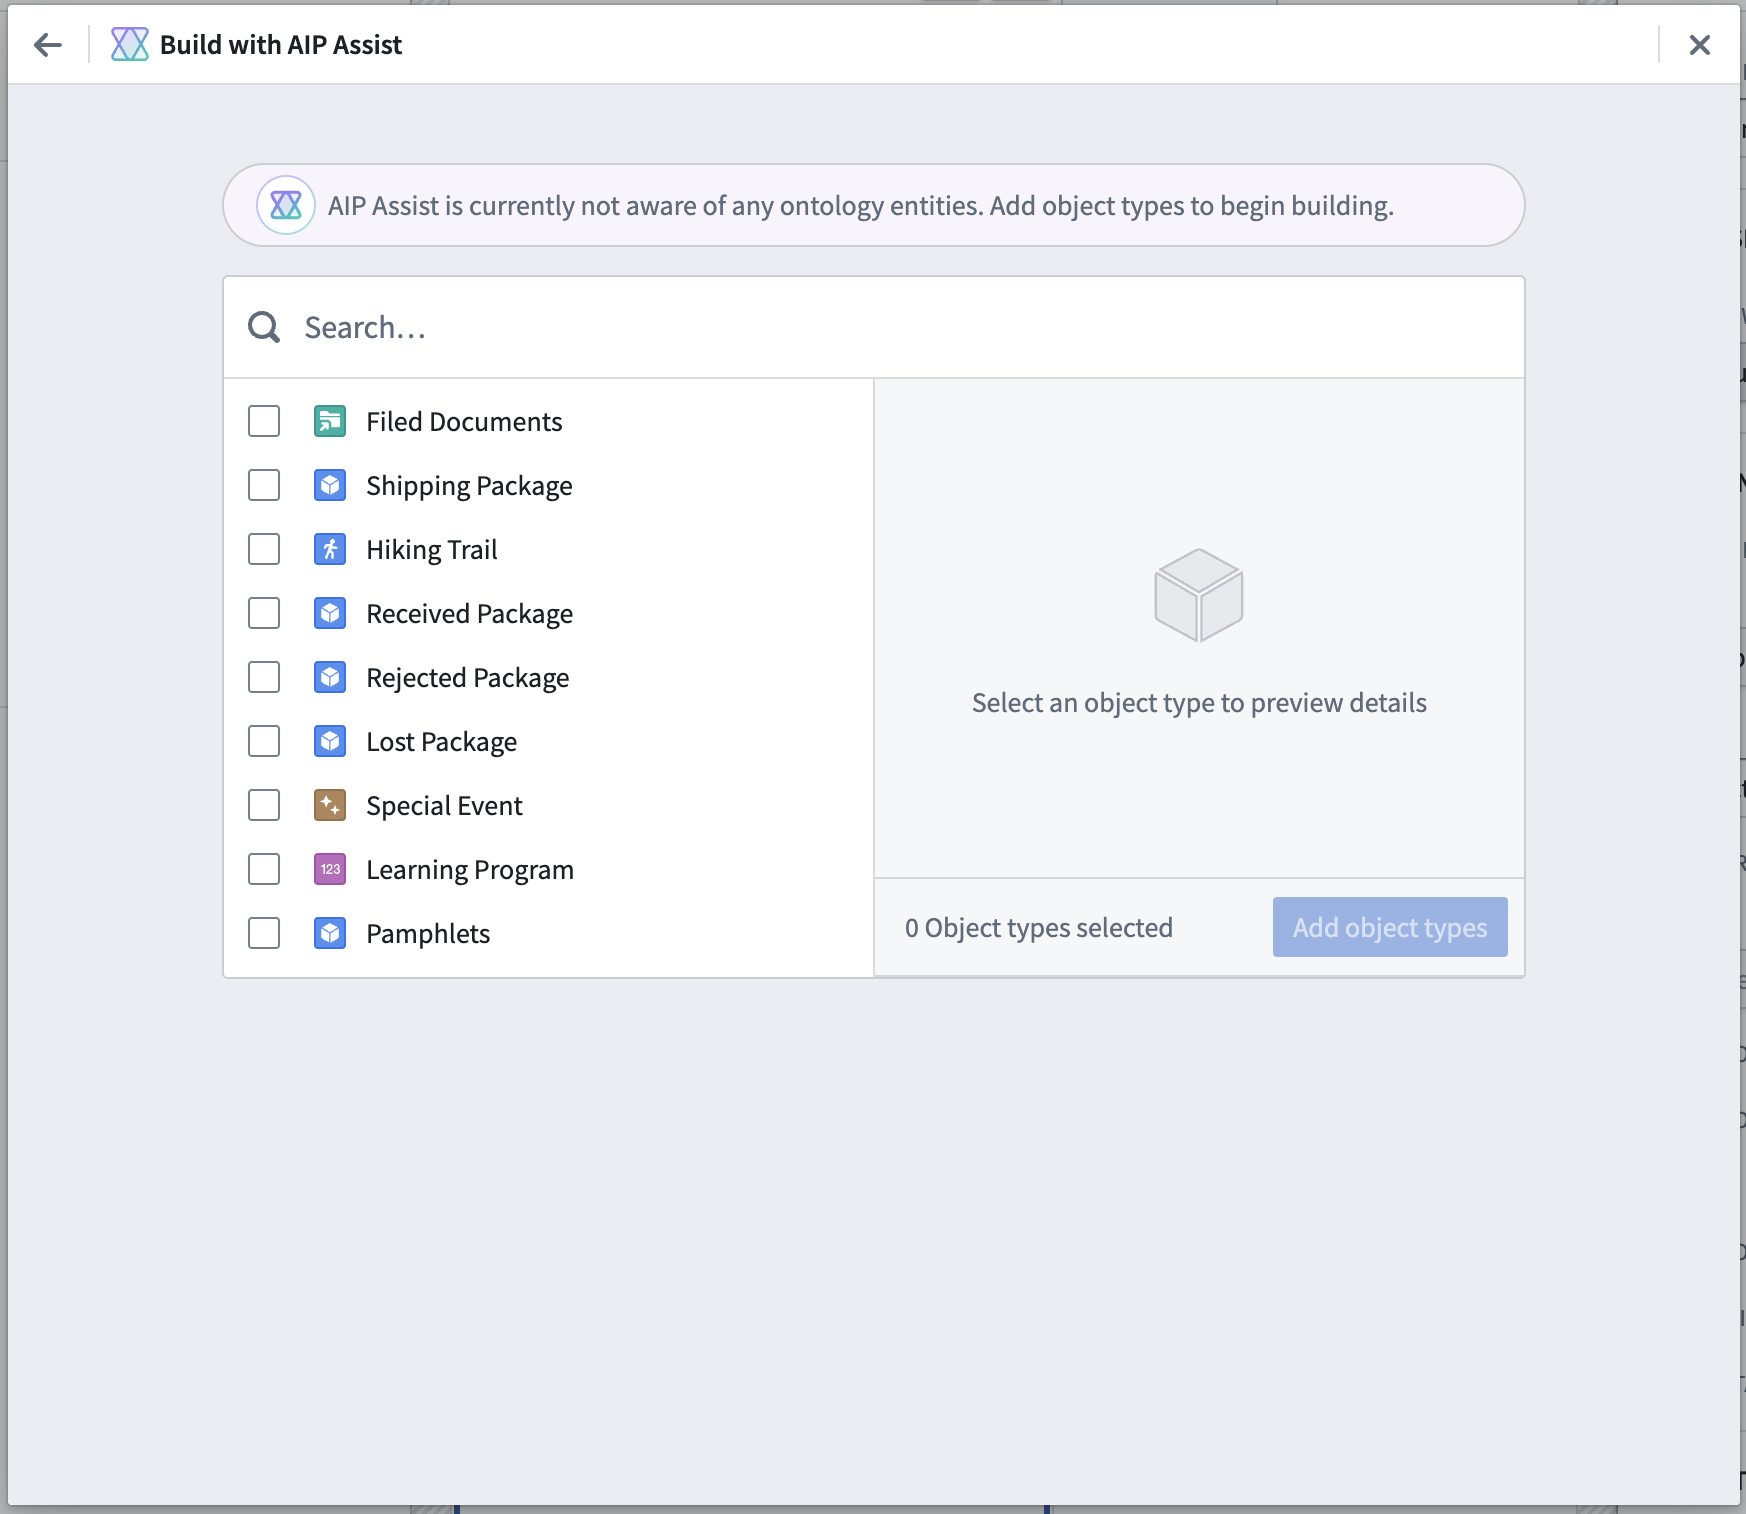Click the Shipping Package cube icon
1746x1514 pixels.
330,485
